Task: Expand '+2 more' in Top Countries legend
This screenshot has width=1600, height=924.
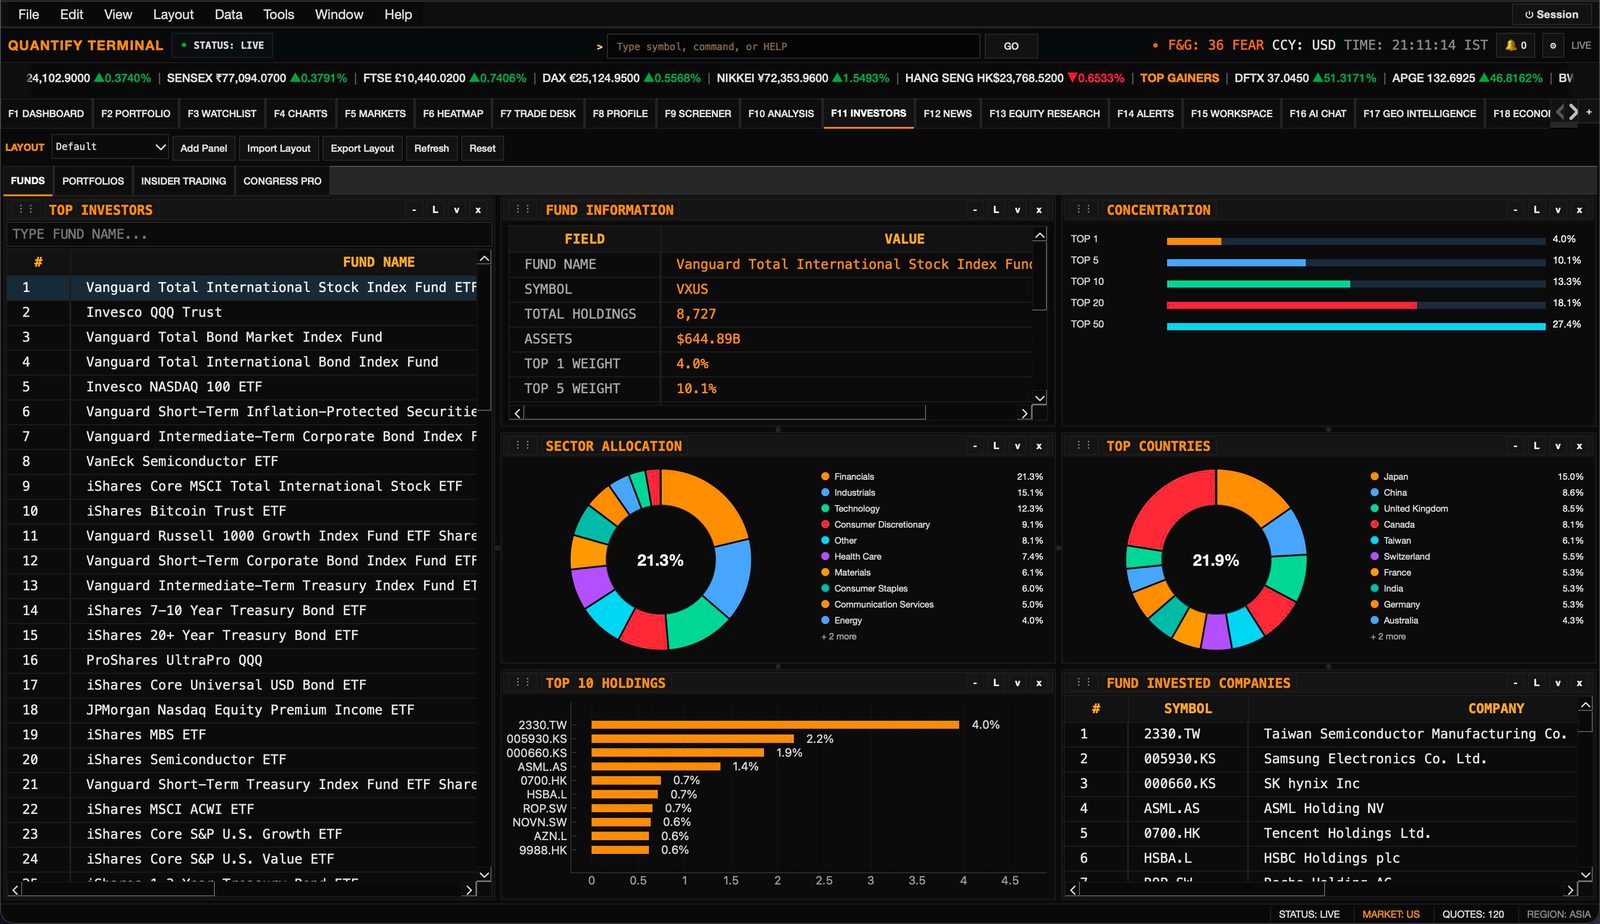Action: click(1388, 637)
